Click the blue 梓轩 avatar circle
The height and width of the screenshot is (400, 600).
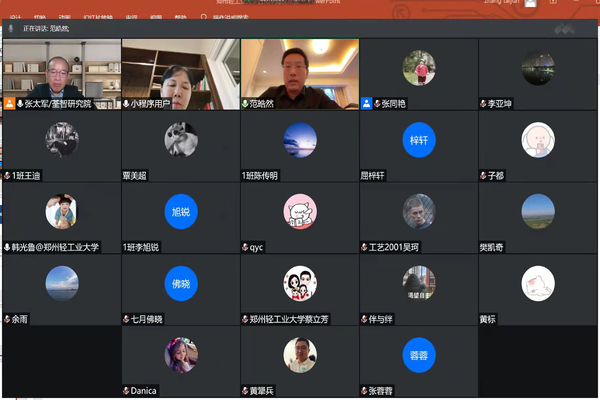(x=418, y=140)
